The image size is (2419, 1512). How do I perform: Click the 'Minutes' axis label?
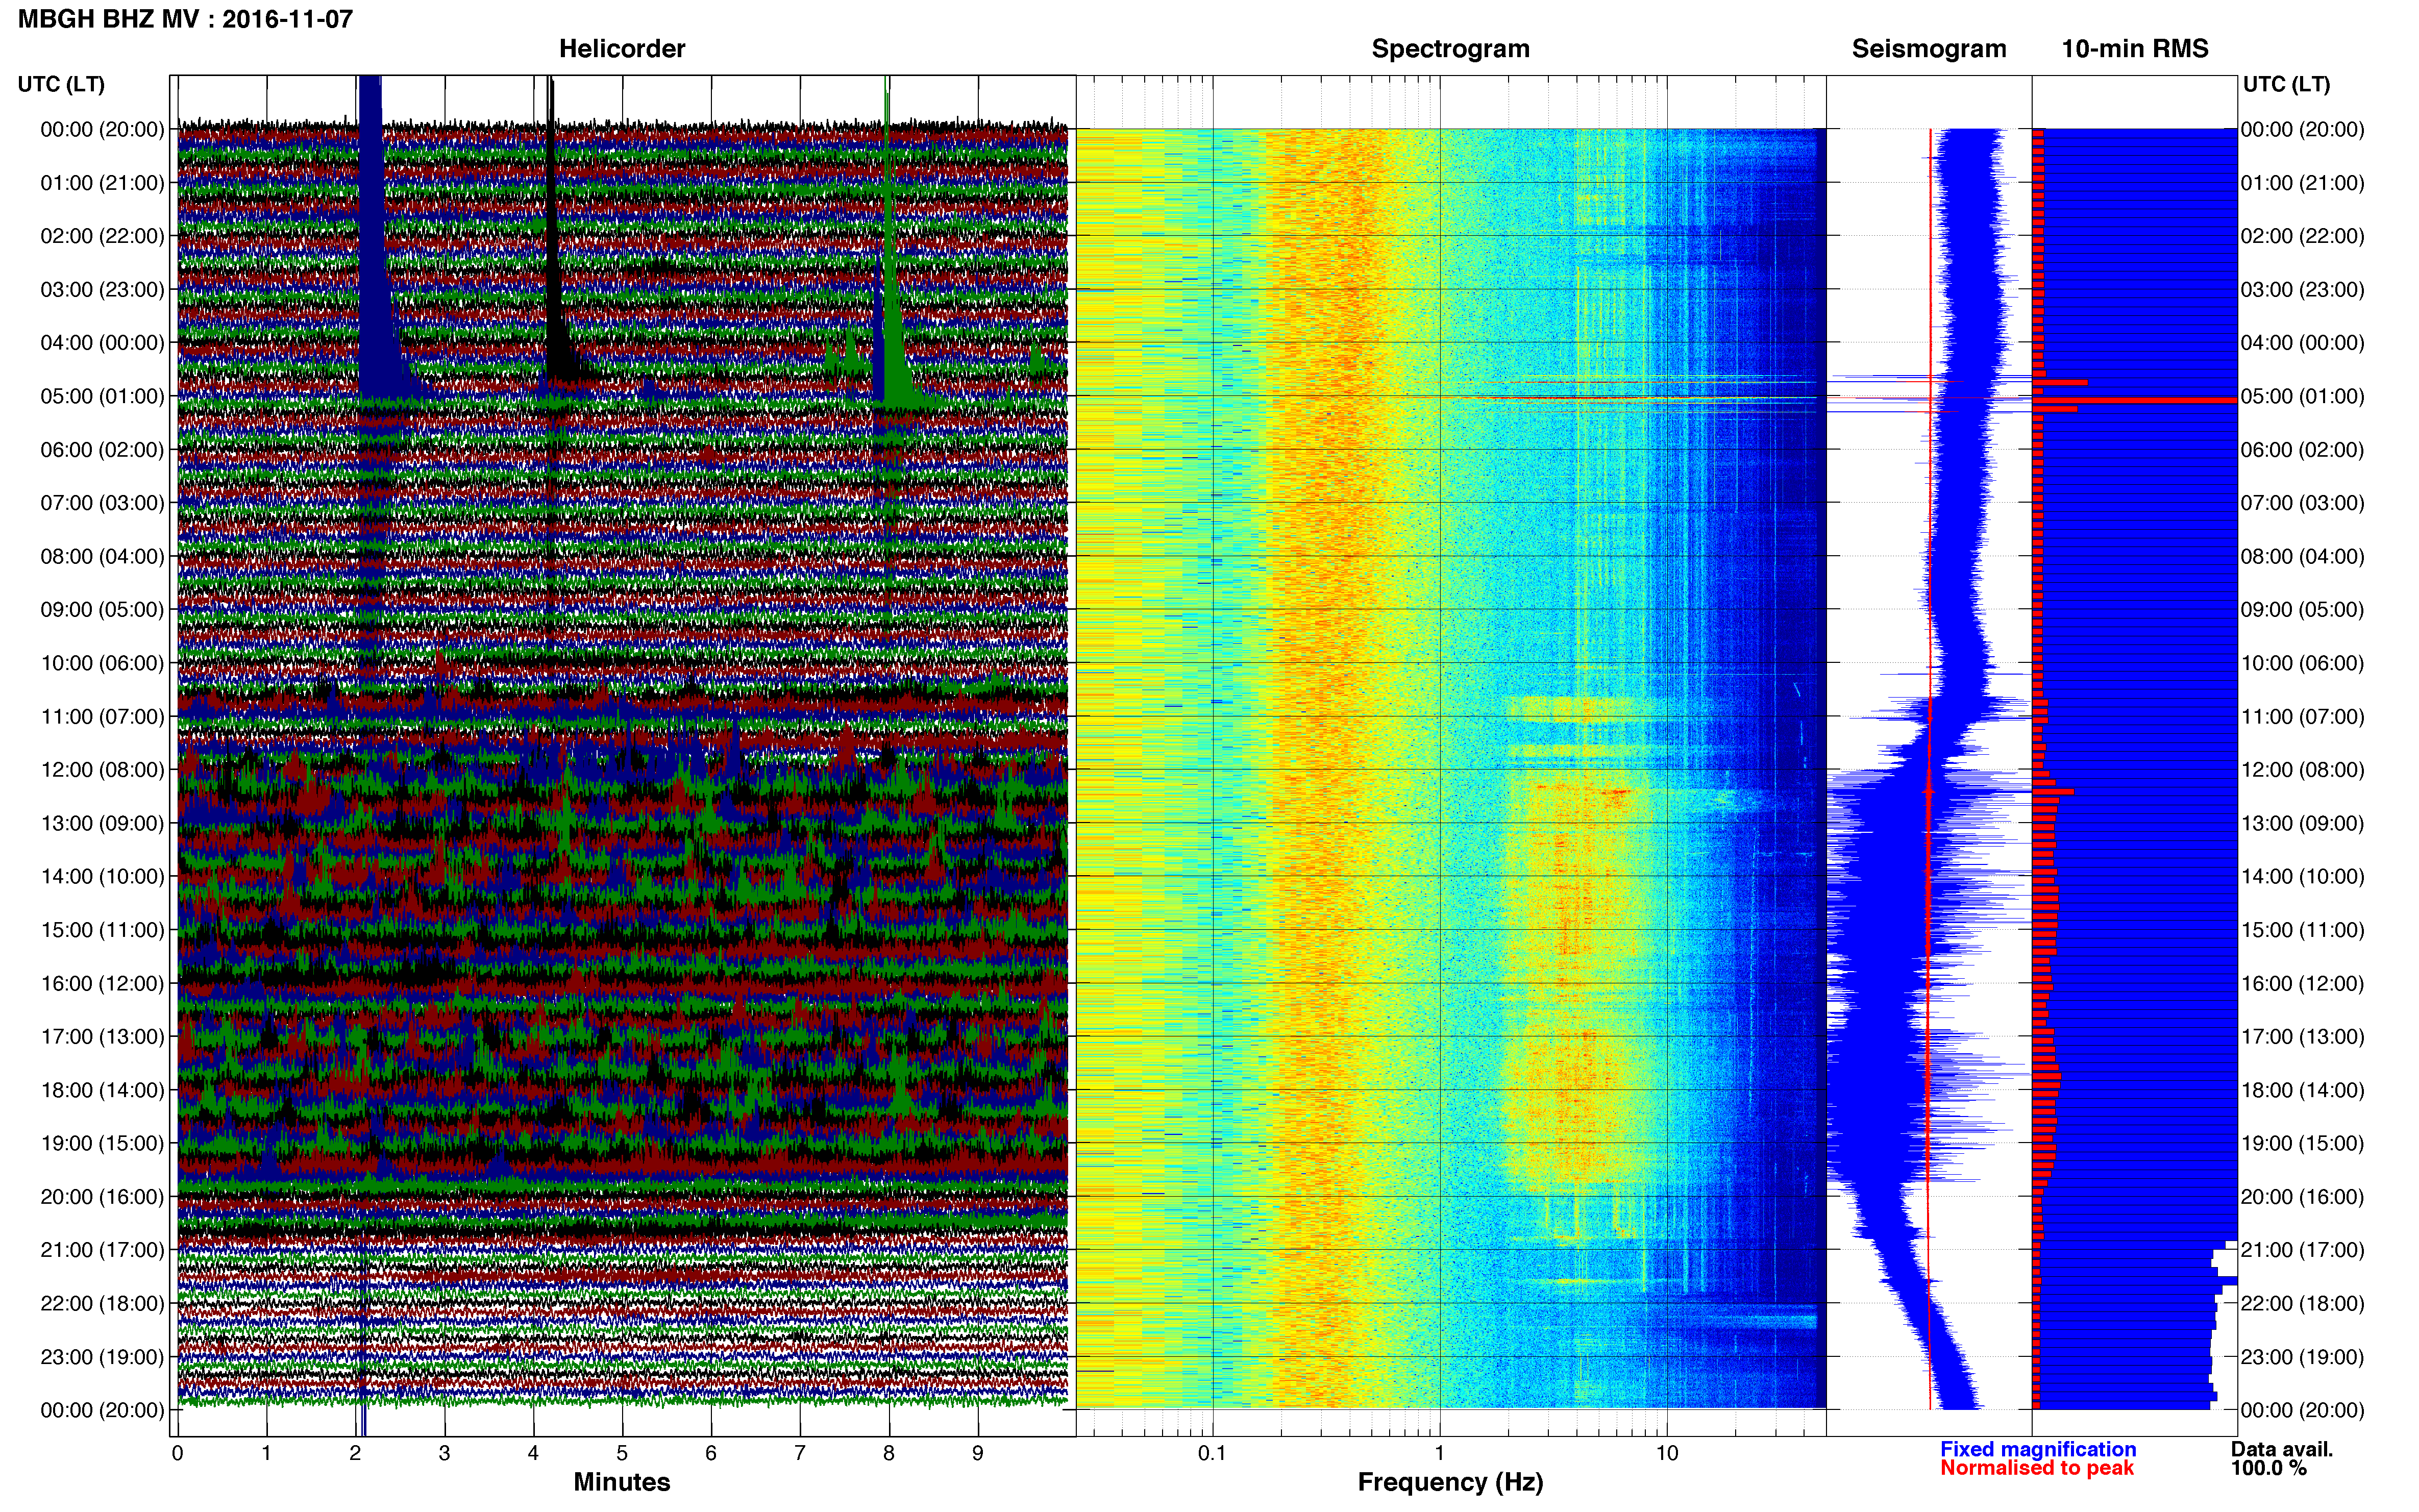click(621, 1482)
